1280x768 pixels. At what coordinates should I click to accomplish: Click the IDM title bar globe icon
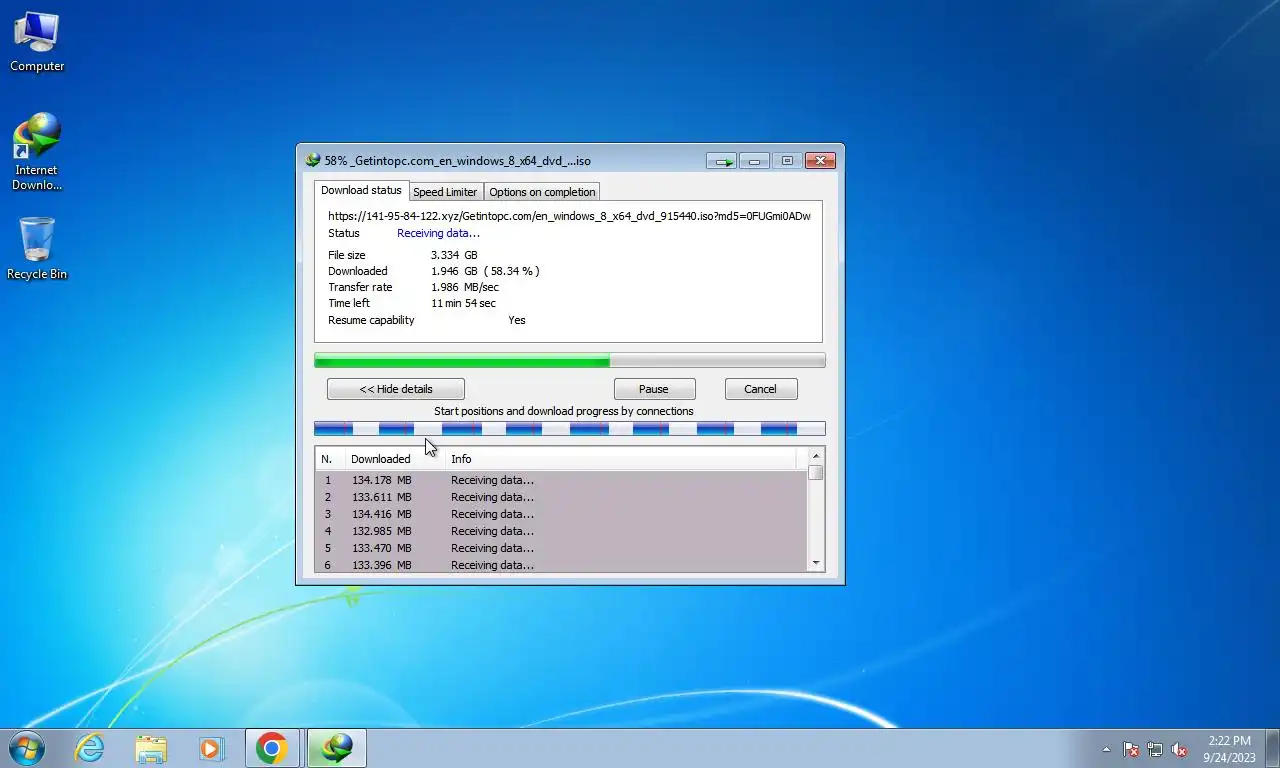312,160
